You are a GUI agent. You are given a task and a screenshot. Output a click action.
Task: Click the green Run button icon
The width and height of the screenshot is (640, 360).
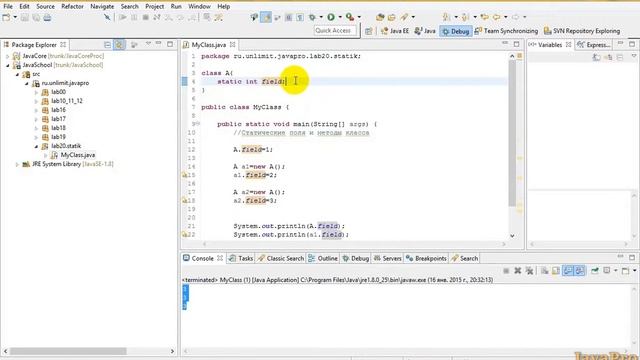click(331, 17)
